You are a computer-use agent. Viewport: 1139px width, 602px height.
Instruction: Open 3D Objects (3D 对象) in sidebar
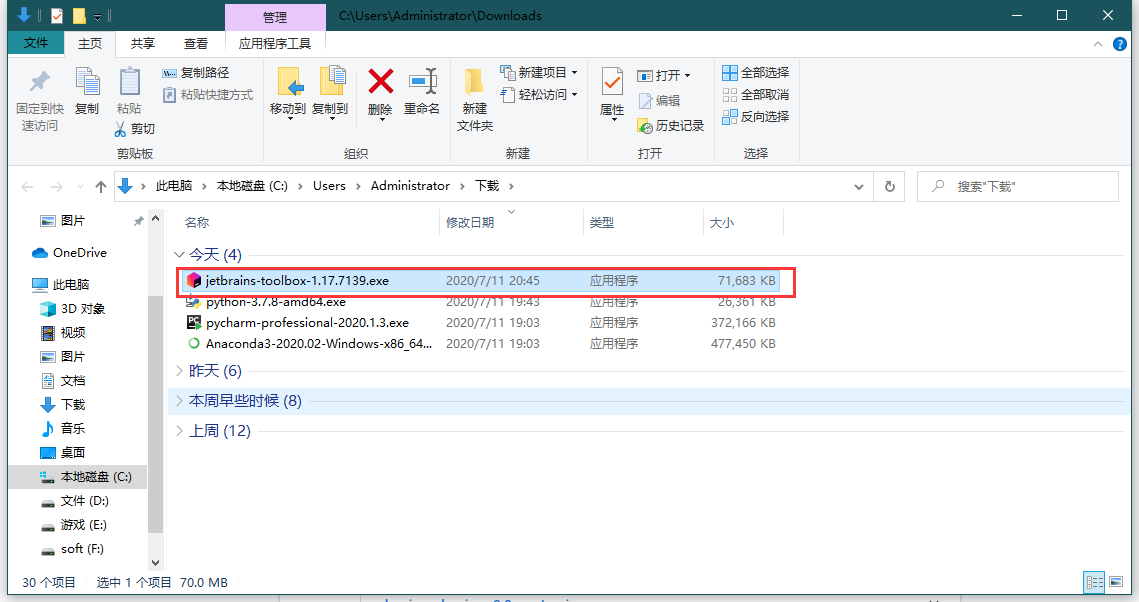point(73,309)
